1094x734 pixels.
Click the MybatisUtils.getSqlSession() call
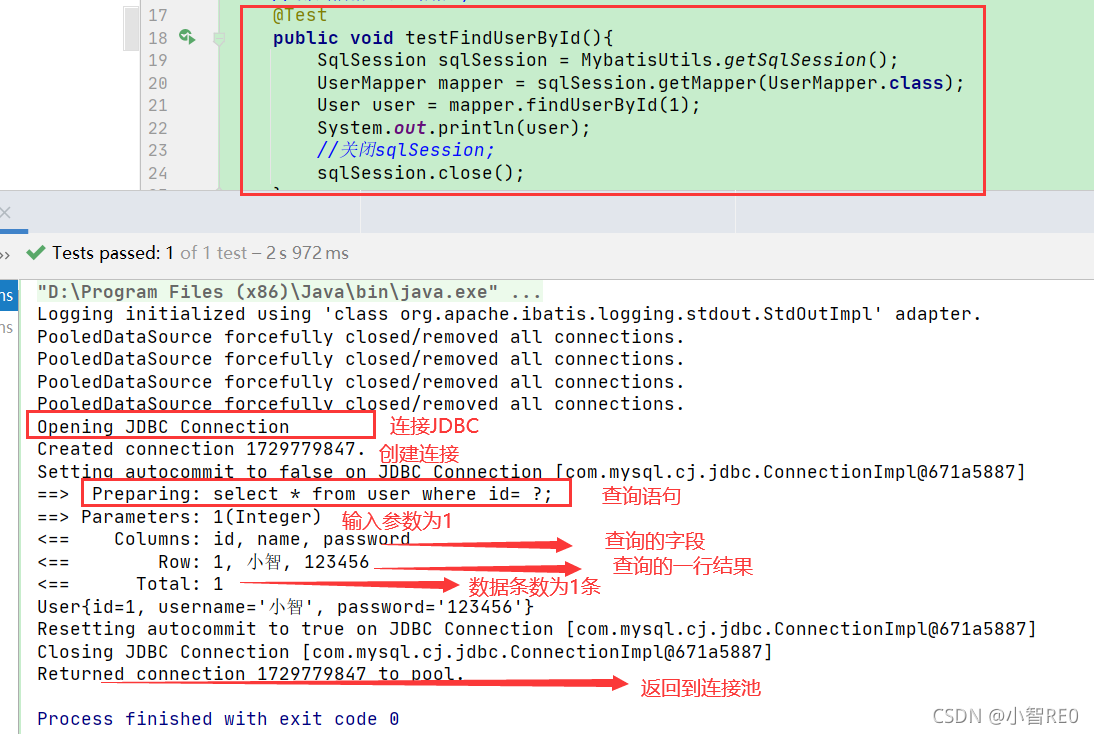(733, 60)
